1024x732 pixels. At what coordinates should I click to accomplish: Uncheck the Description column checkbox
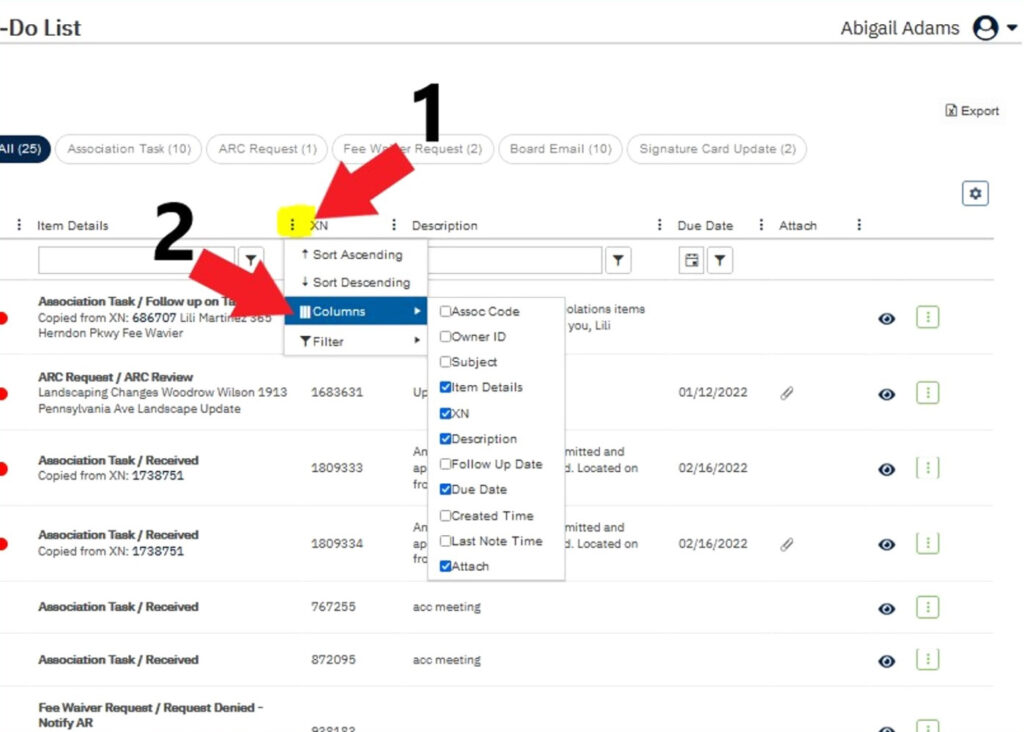point(445,439)
